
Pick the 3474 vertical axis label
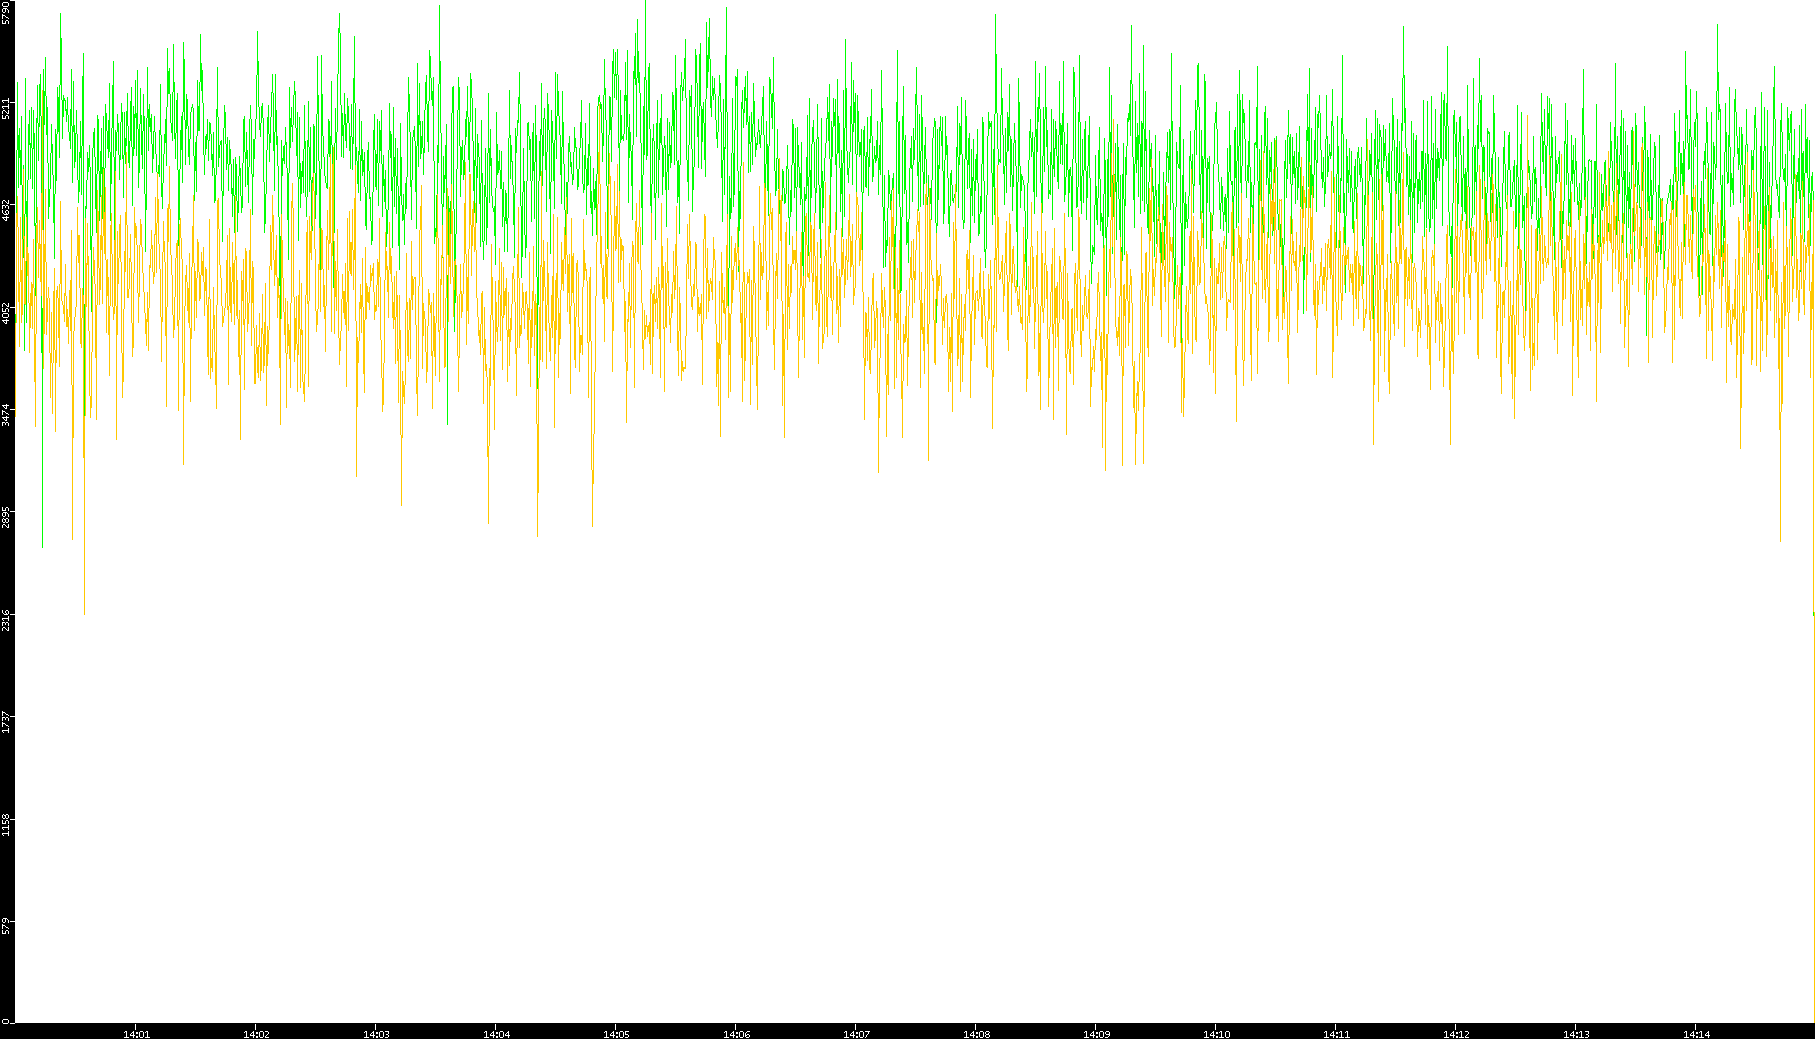click(7, 414)
